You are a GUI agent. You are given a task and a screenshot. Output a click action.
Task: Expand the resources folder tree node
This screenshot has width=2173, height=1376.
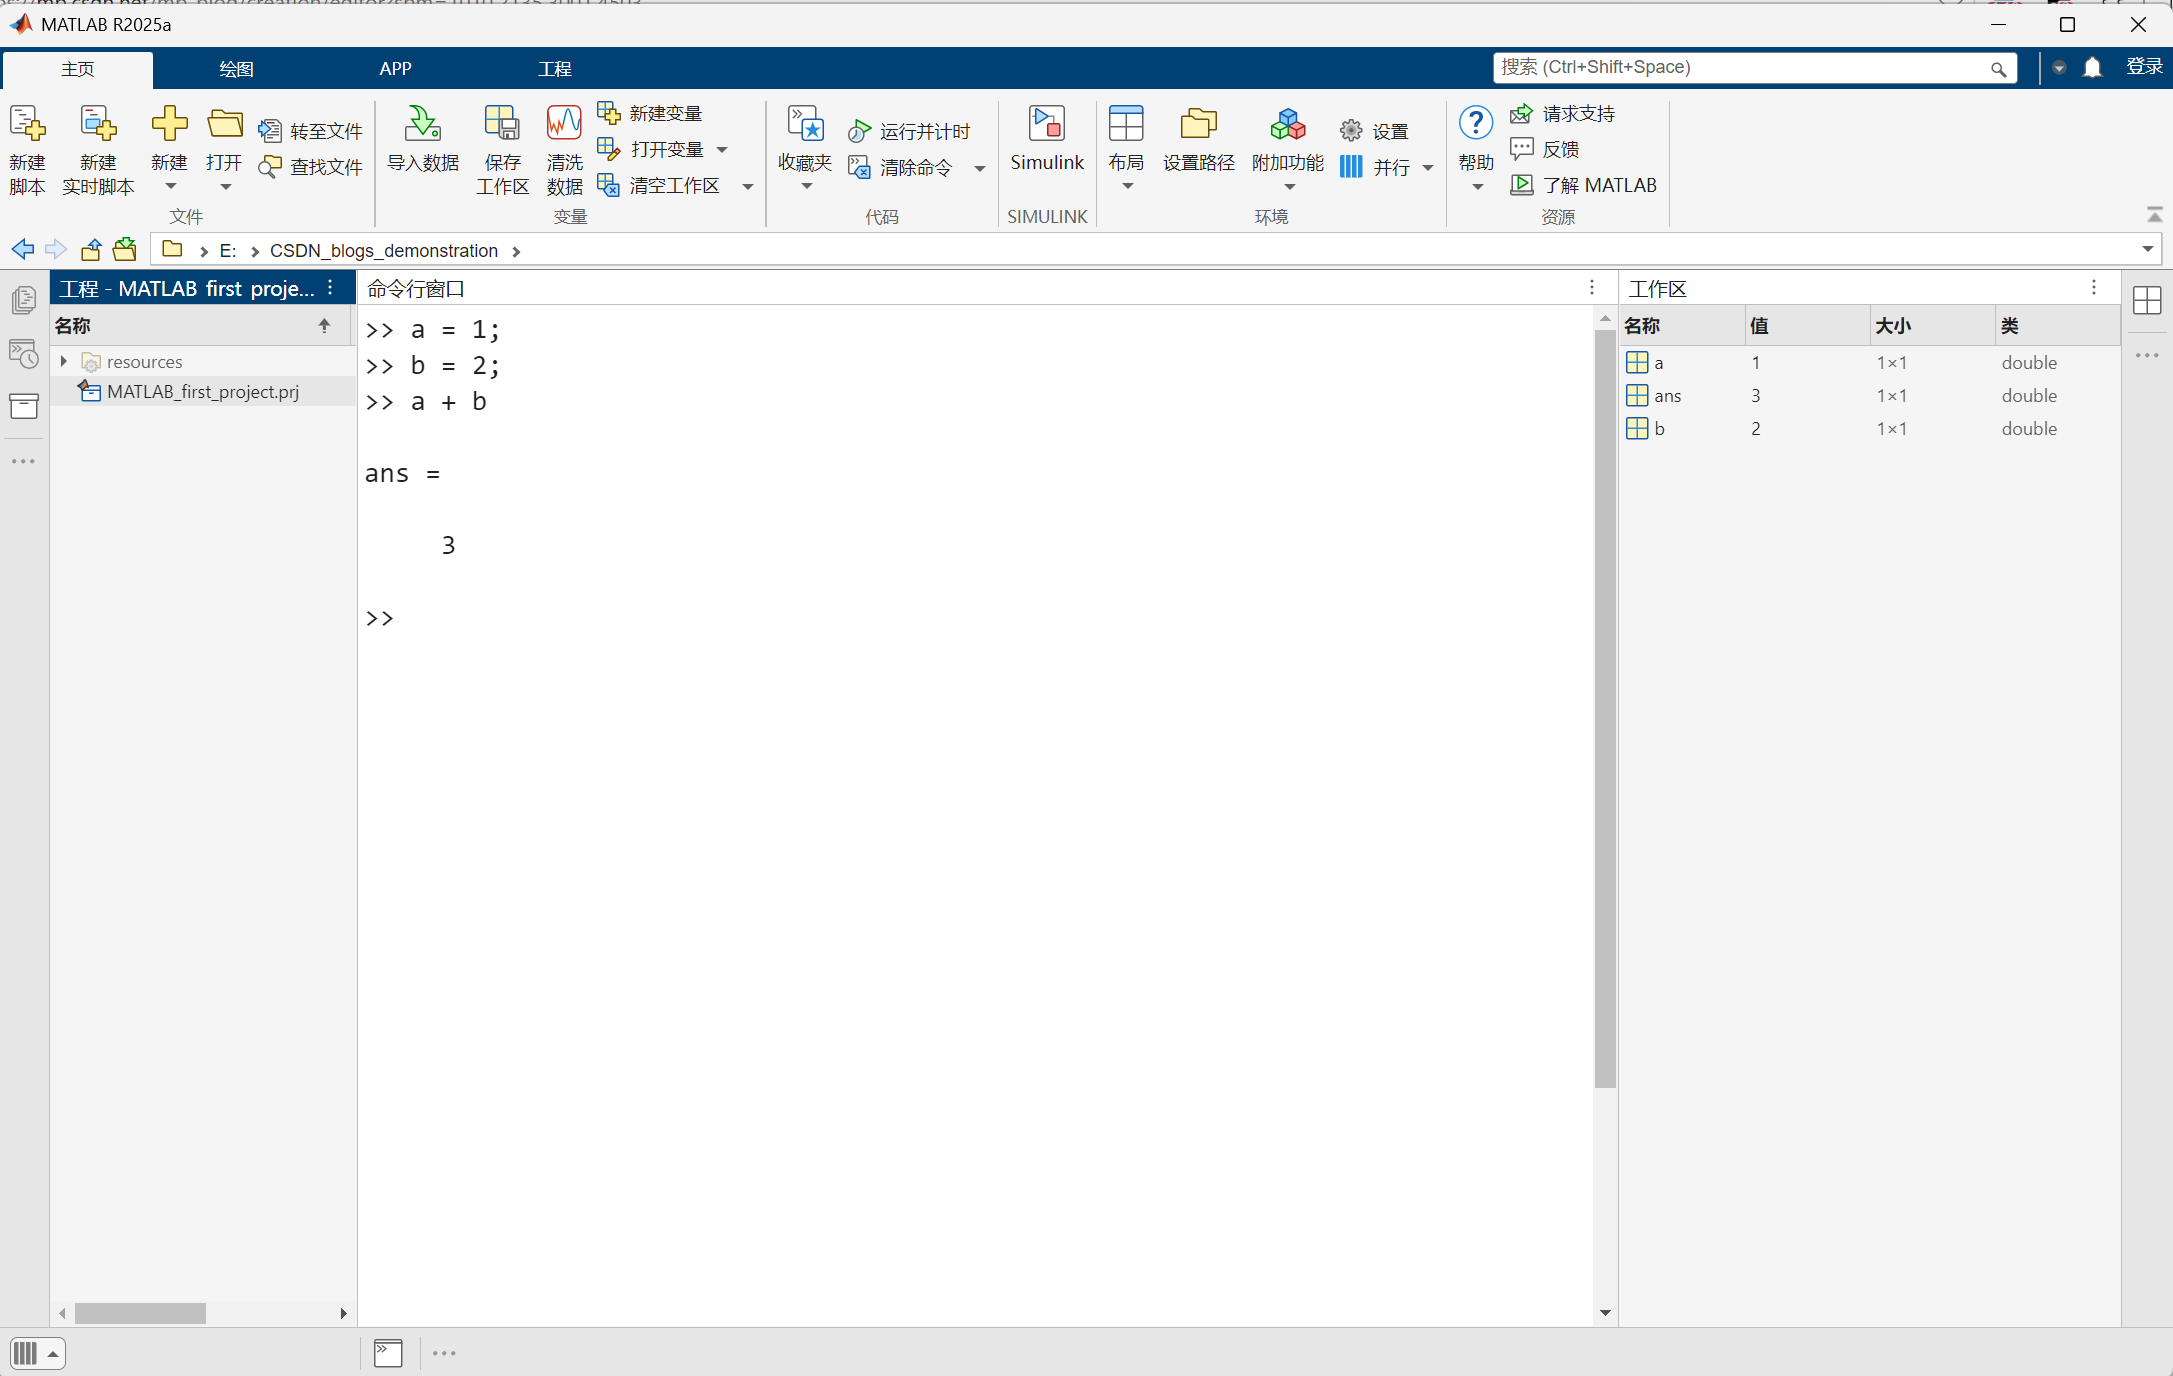(x=64, y=361)
